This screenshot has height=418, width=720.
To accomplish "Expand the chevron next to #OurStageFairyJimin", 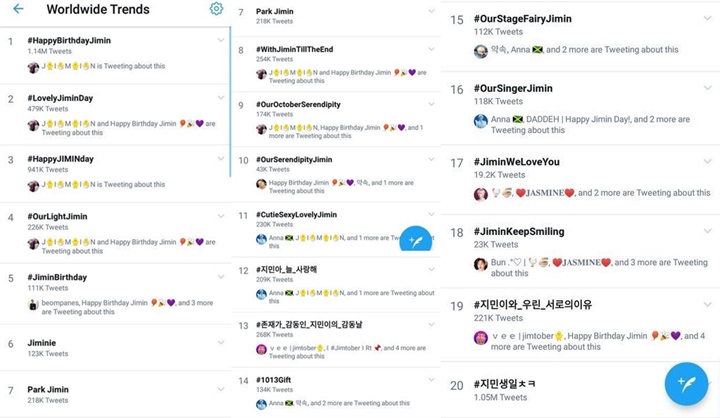I will pyautogui.click(x=707, y=18).
